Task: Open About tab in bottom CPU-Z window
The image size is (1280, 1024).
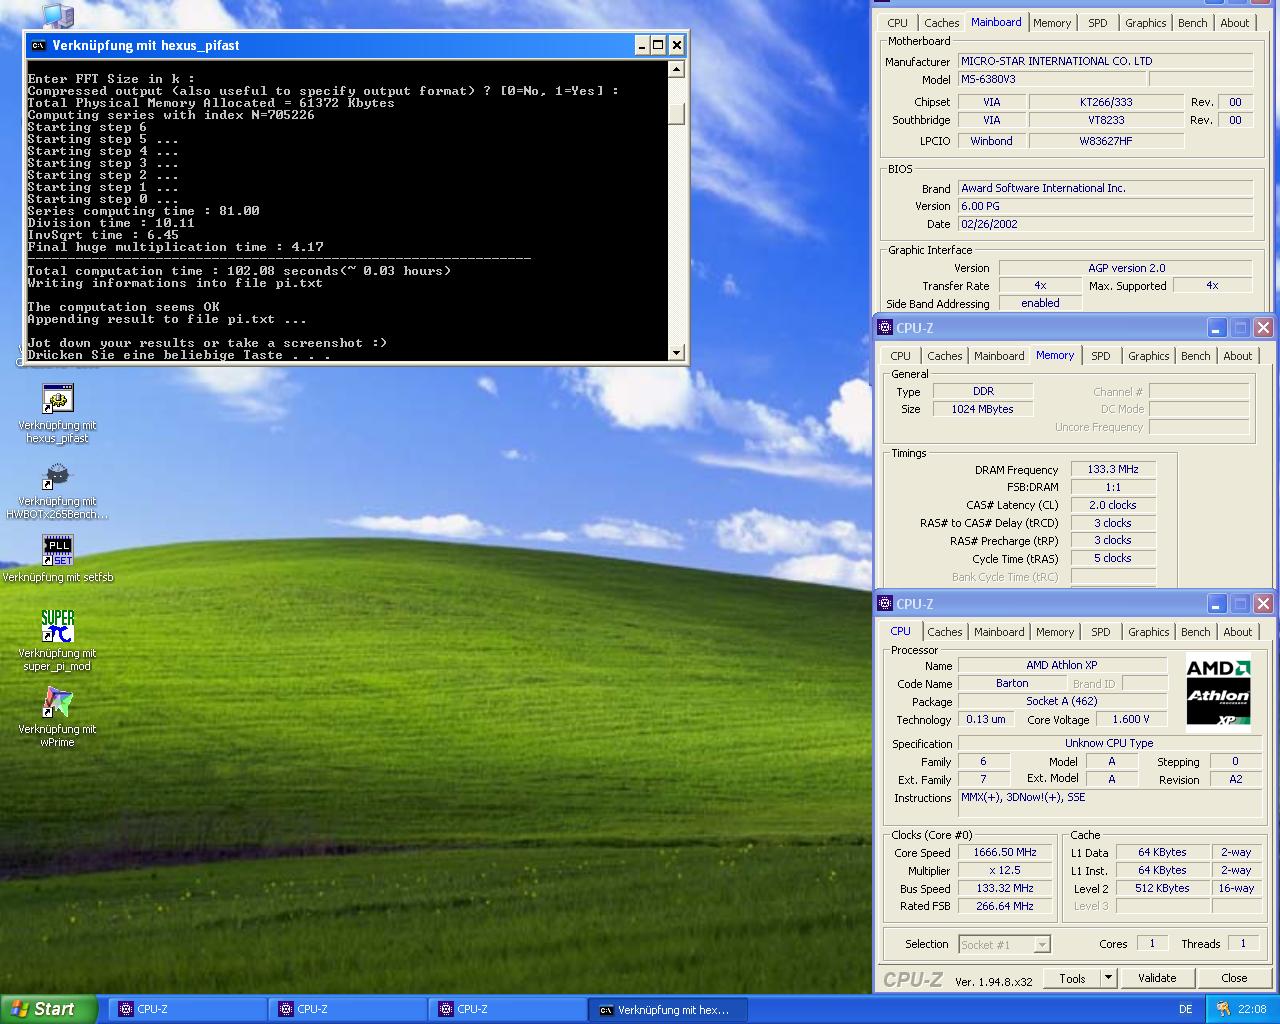Action: (x=1237, y=632)
